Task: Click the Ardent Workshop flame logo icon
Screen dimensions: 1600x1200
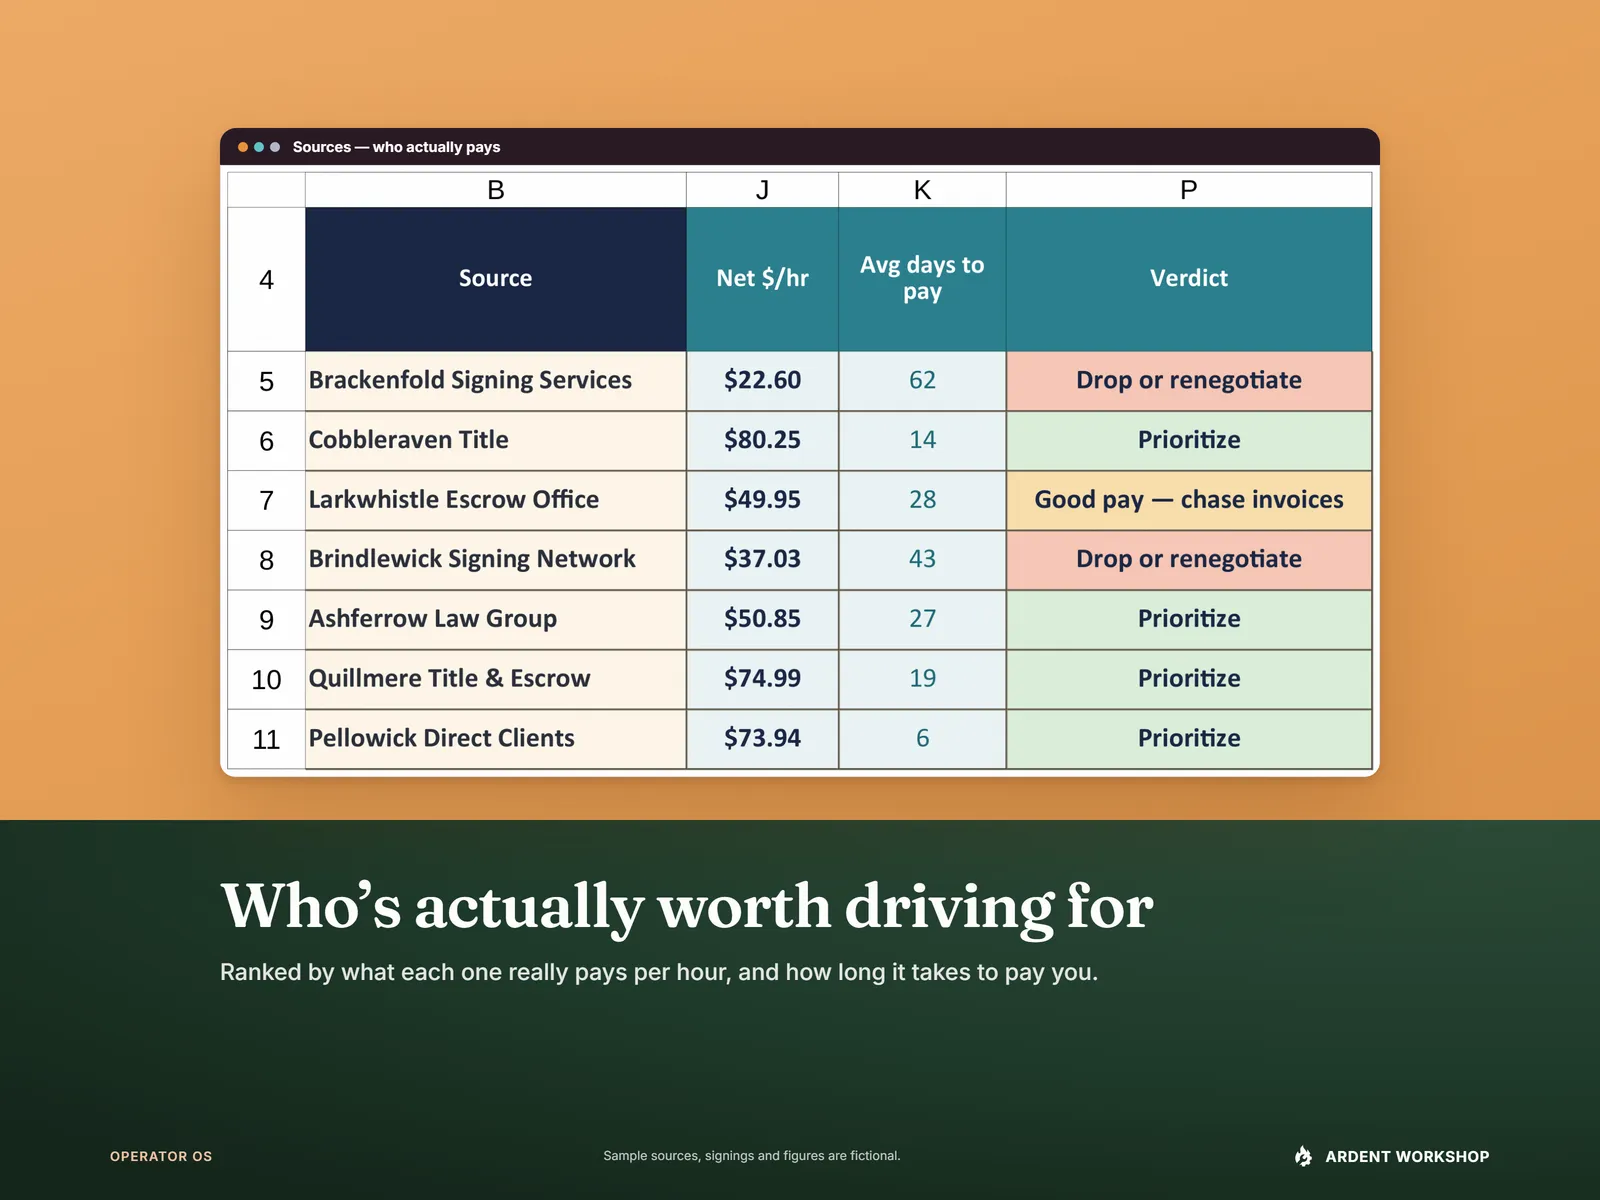Action: [1303, 1156]
